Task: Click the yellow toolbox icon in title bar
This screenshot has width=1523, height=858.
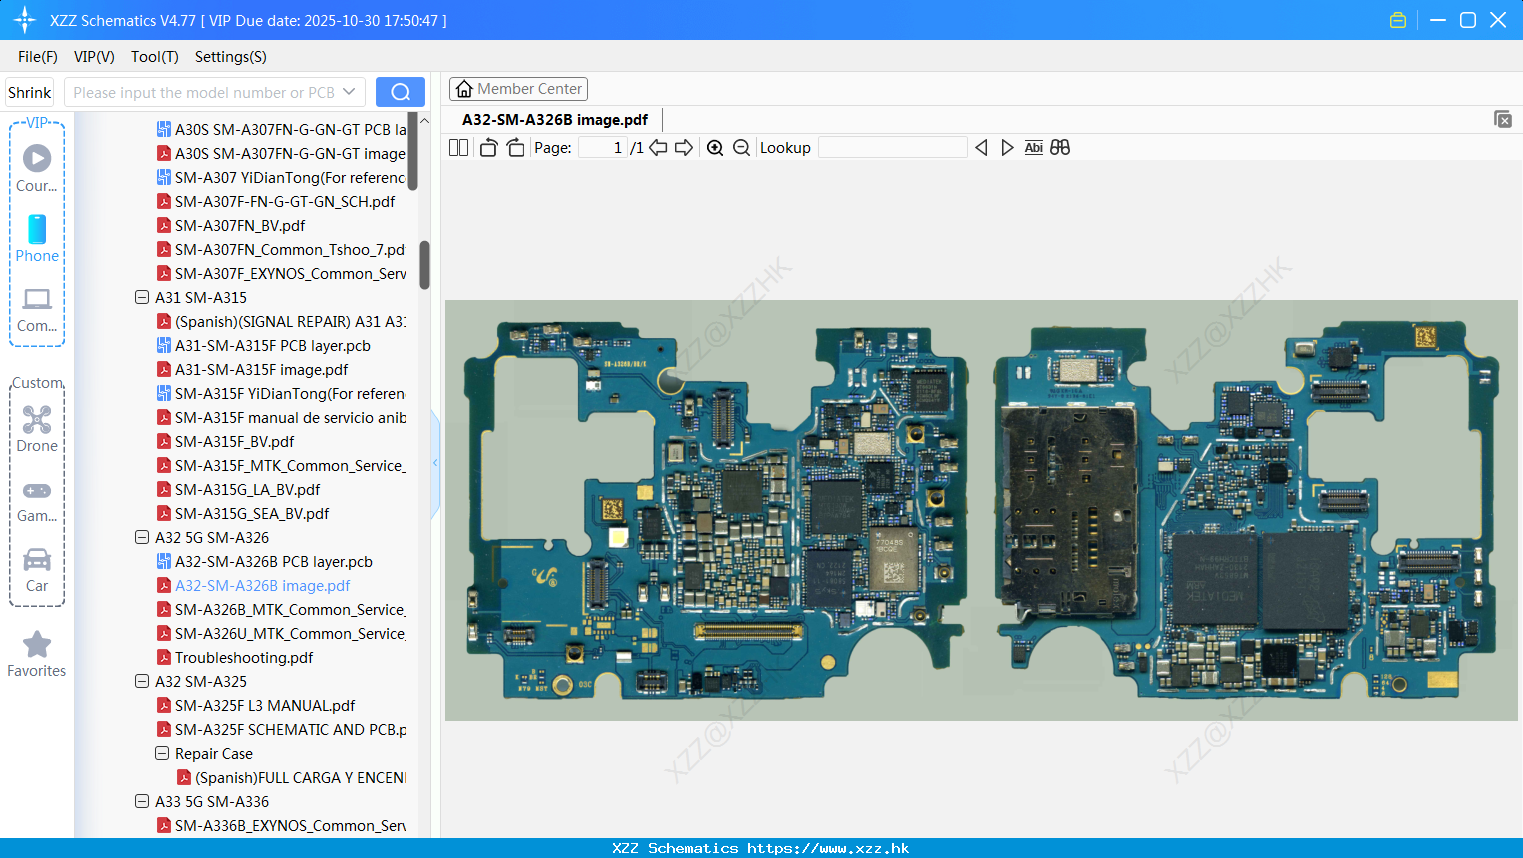Action: coord(1398,20)
